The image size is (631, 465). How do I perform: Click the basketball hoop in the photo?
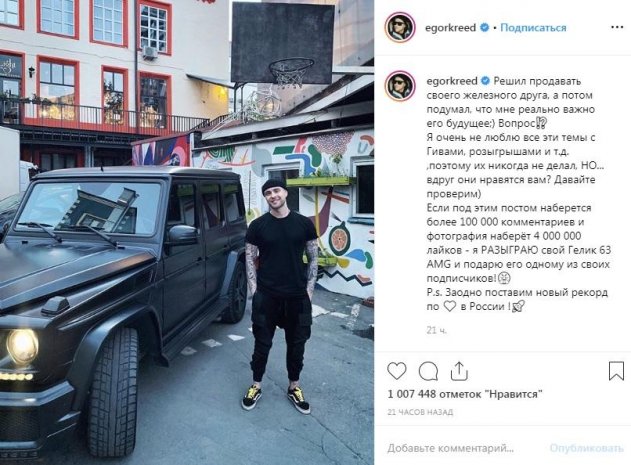click(x=291, y=72)
